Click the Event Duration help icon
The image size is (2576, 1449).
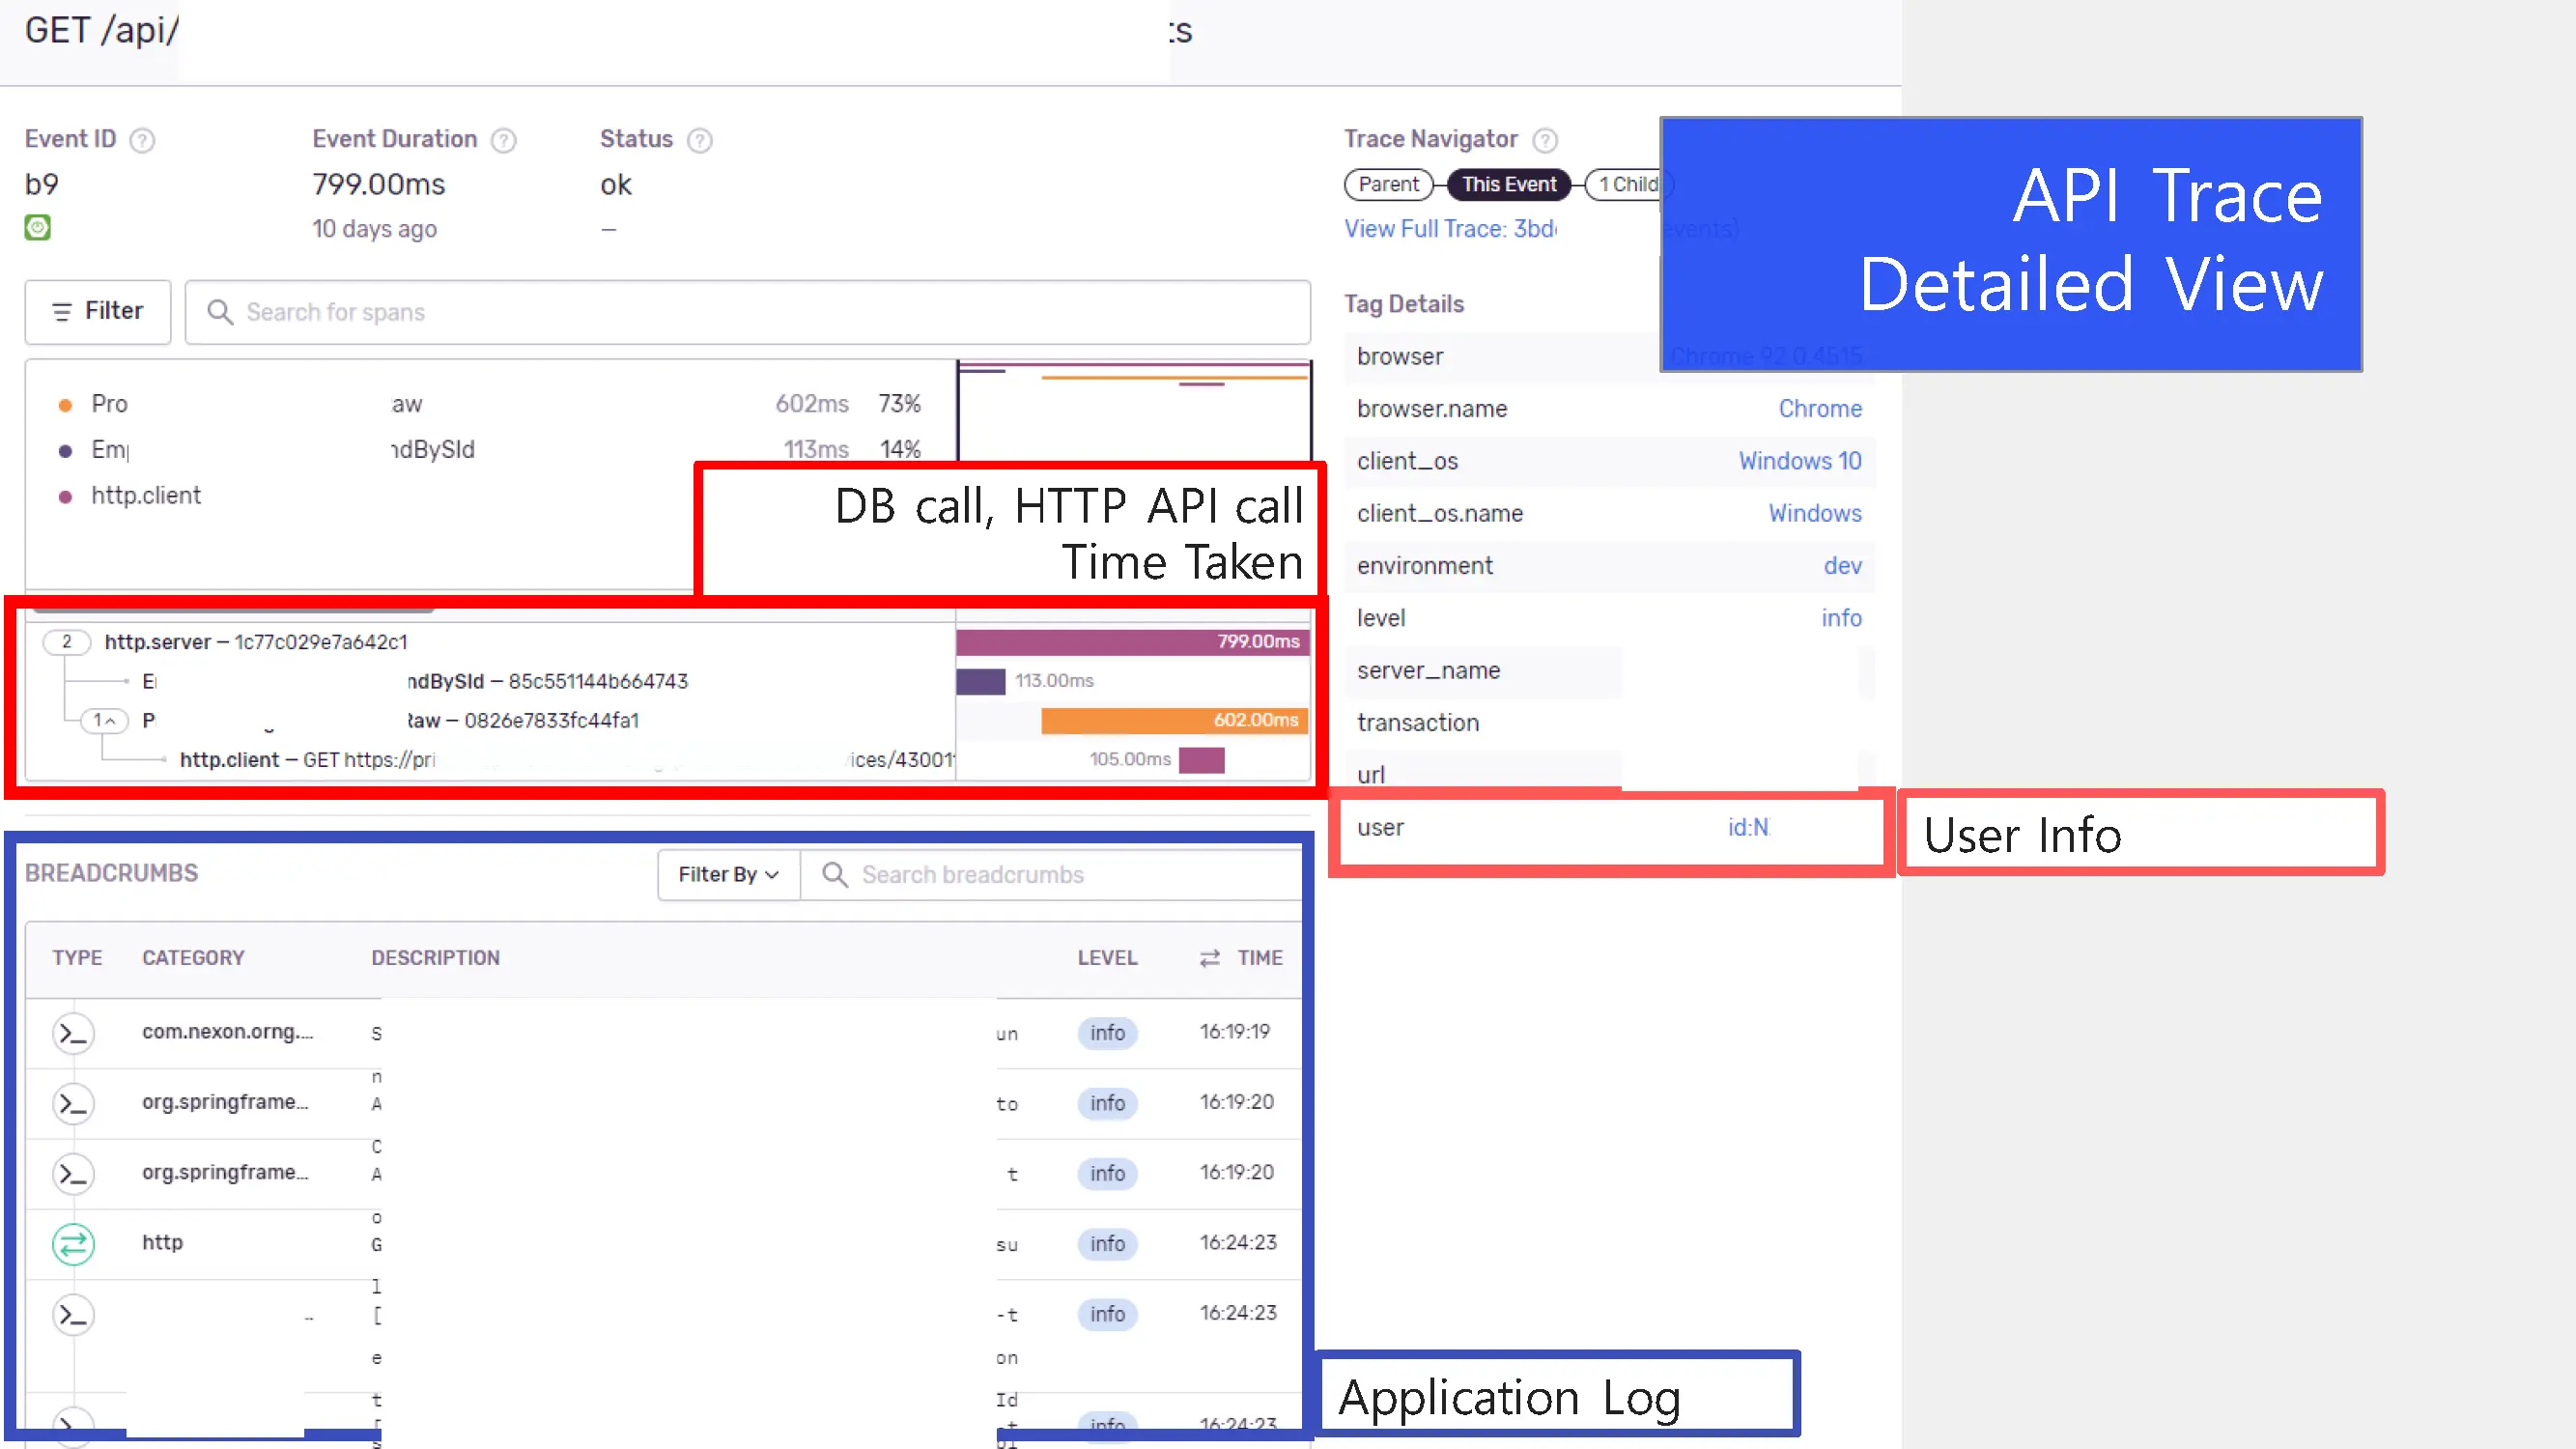coord(504,140)
